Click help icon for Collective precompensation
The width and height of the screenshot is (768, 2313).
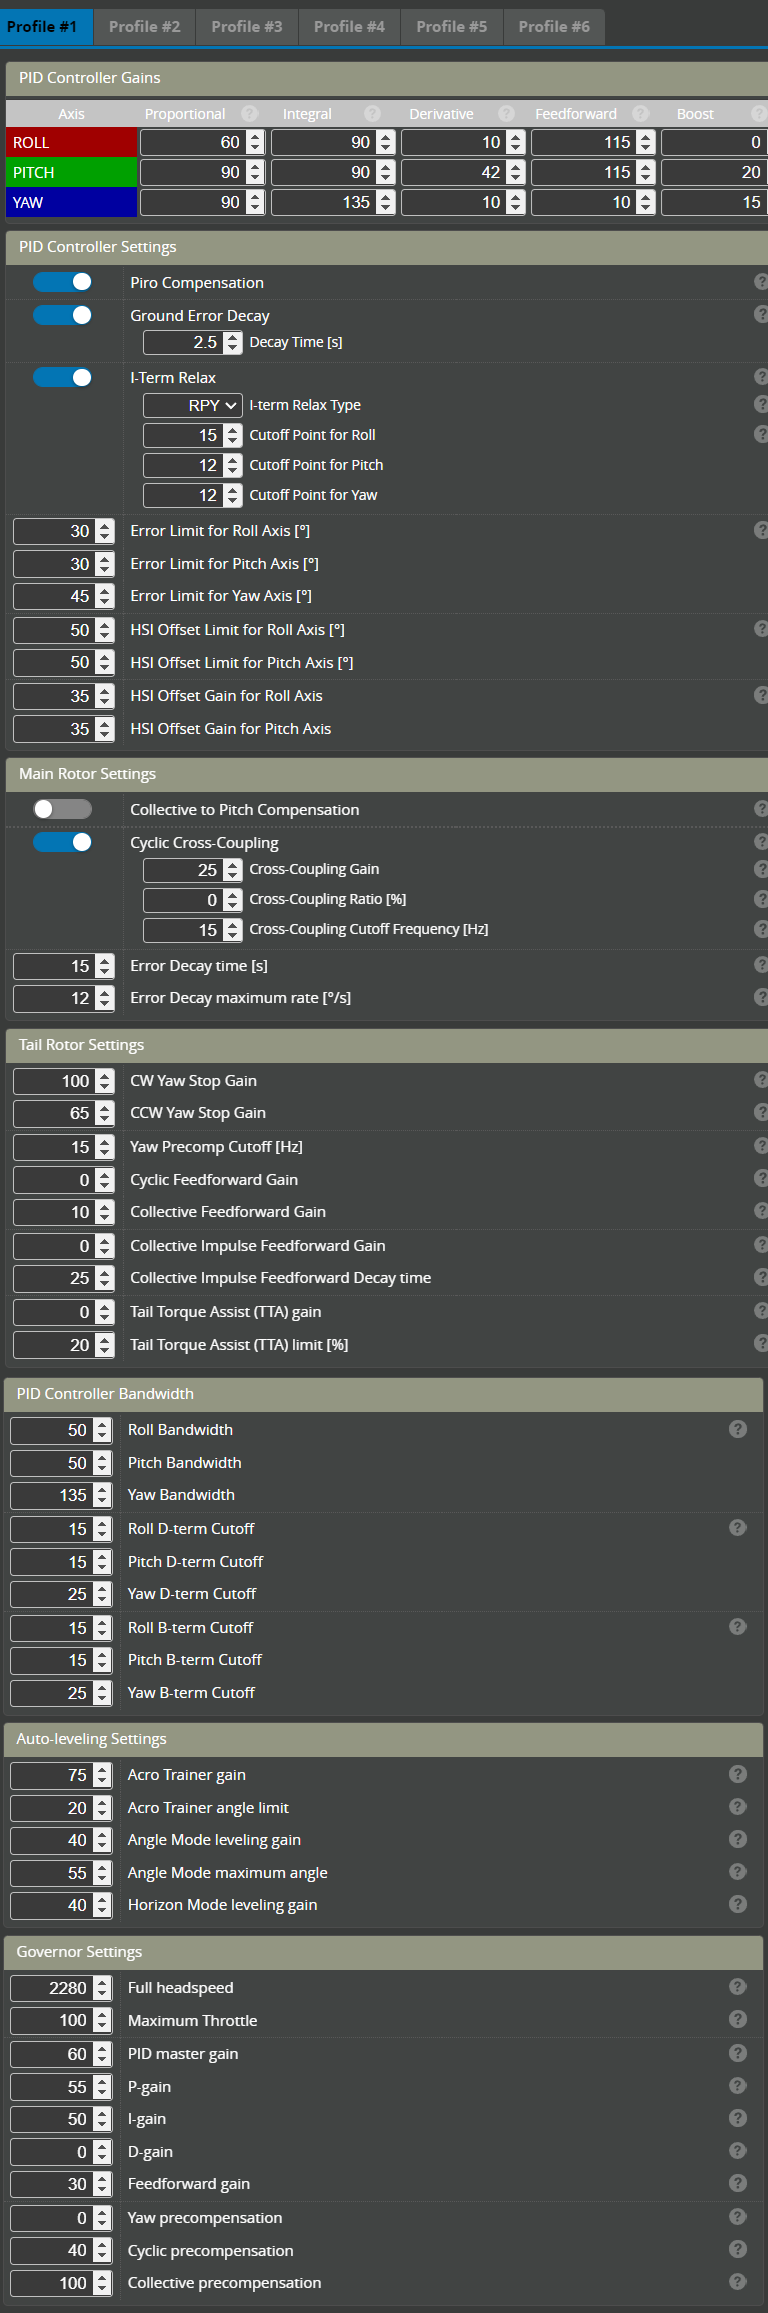pos(738,2282)
